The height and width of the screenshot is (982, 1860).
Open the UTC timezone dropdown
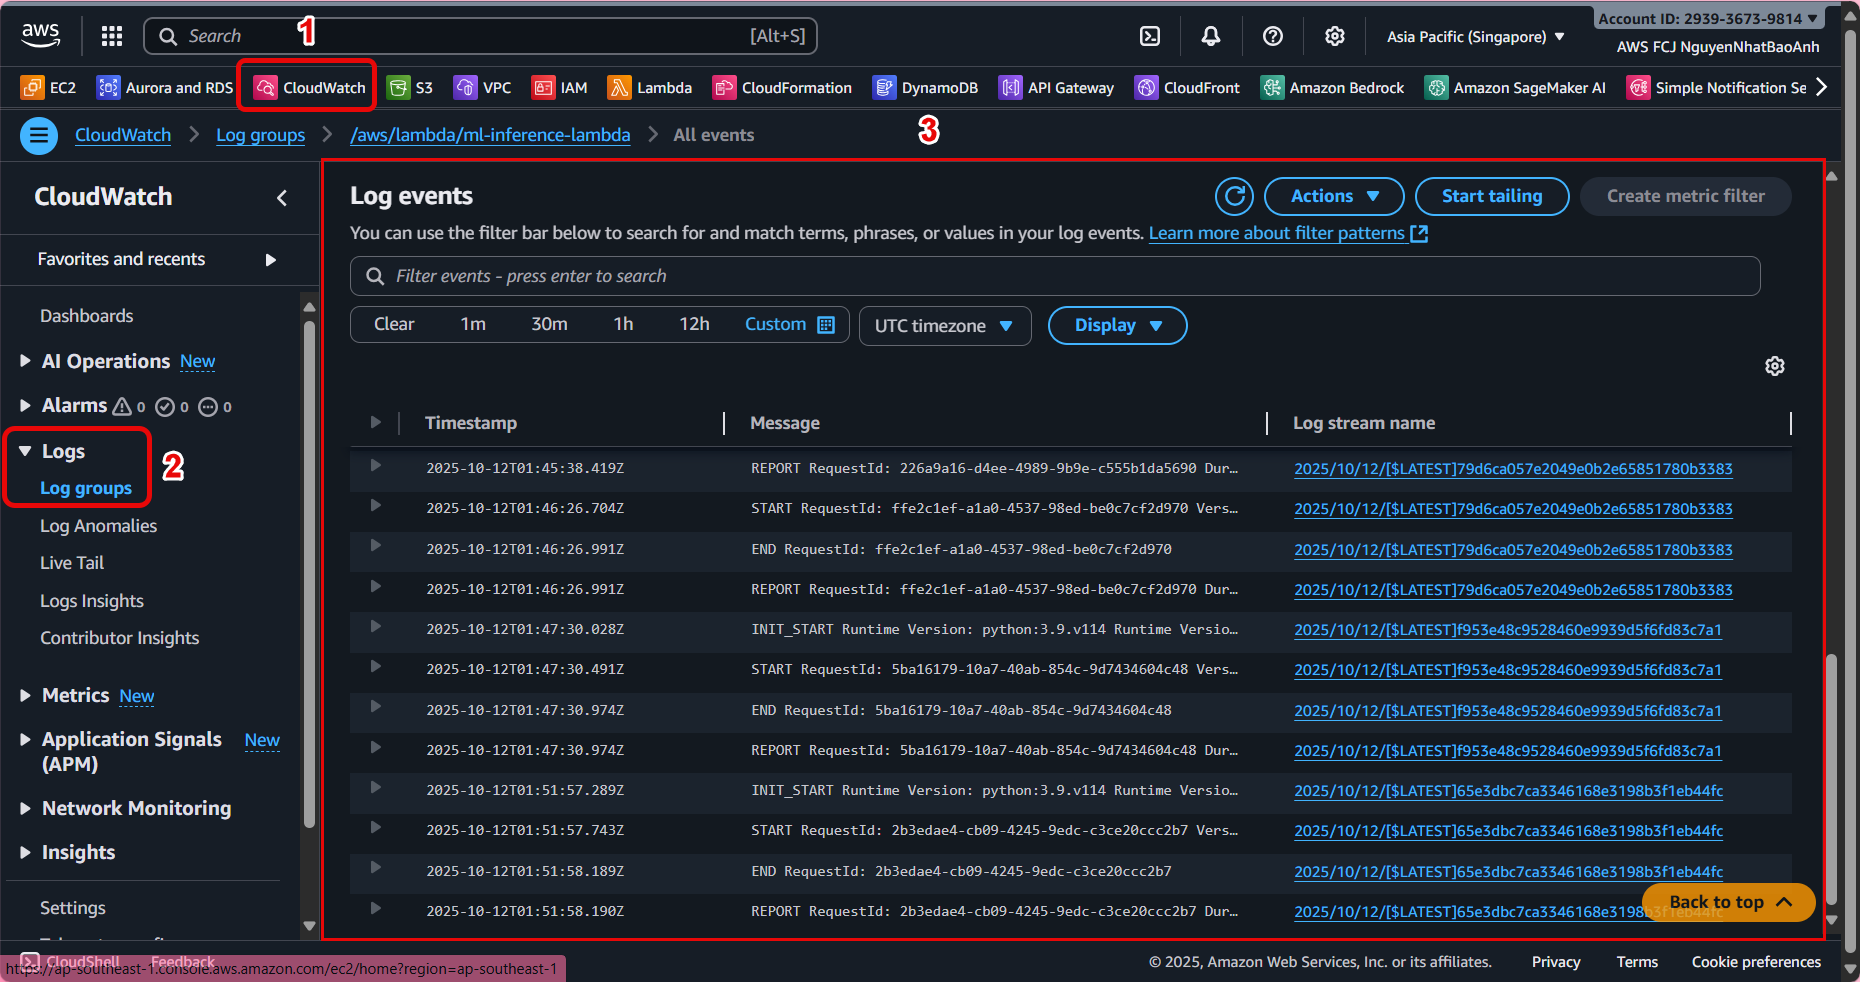945,326
